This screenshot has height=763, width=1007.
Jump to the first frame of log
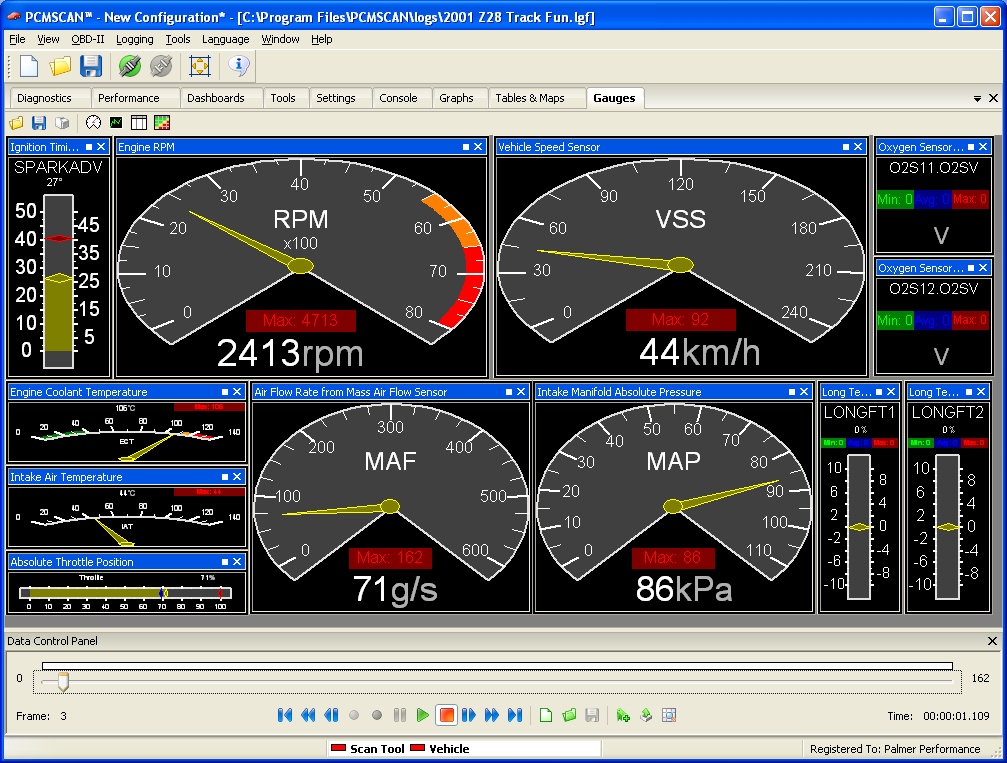pos(285,715)
